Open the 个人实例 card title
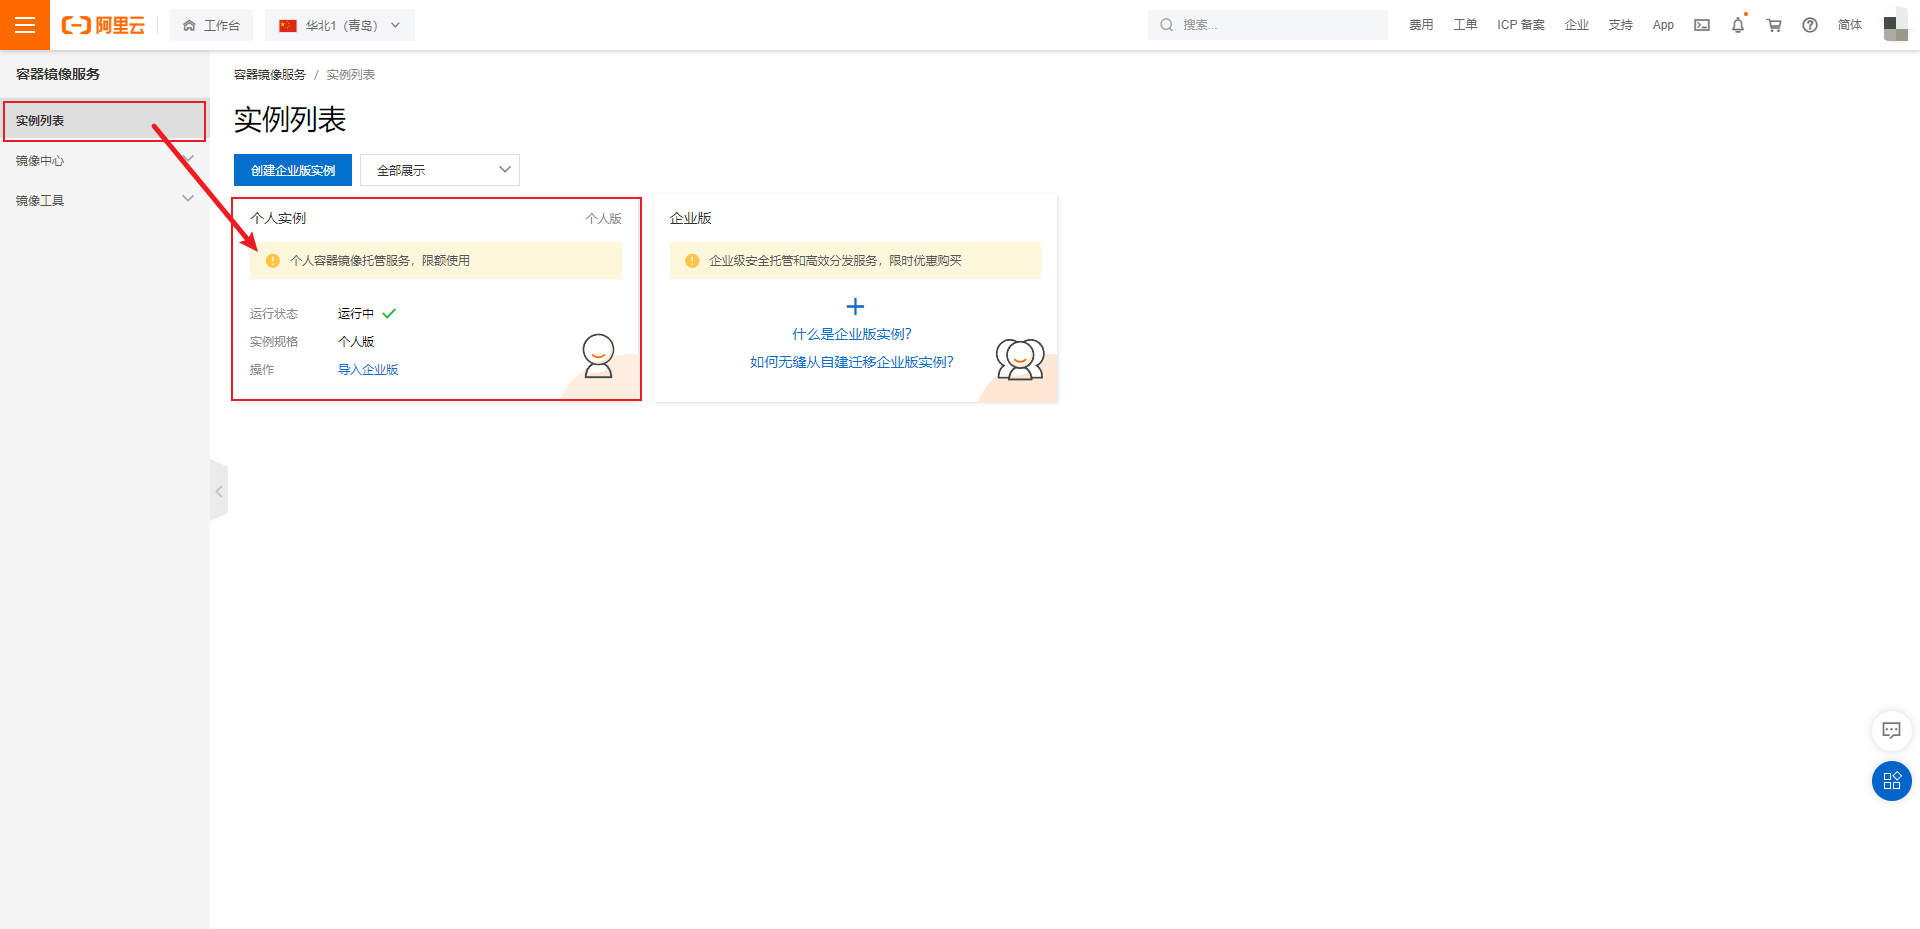The width and height of the screenshot is (1920, 929). [278, 218]
